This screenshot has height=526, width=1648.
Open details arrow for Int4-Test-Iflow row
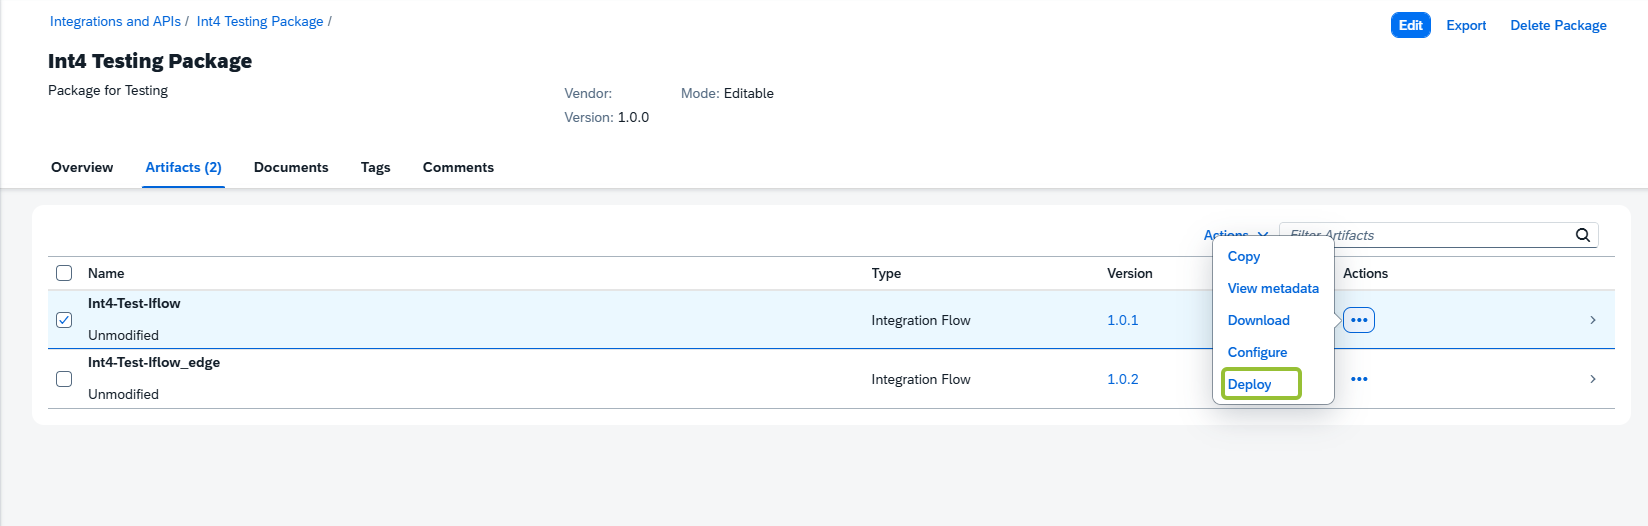(1593, 320)
